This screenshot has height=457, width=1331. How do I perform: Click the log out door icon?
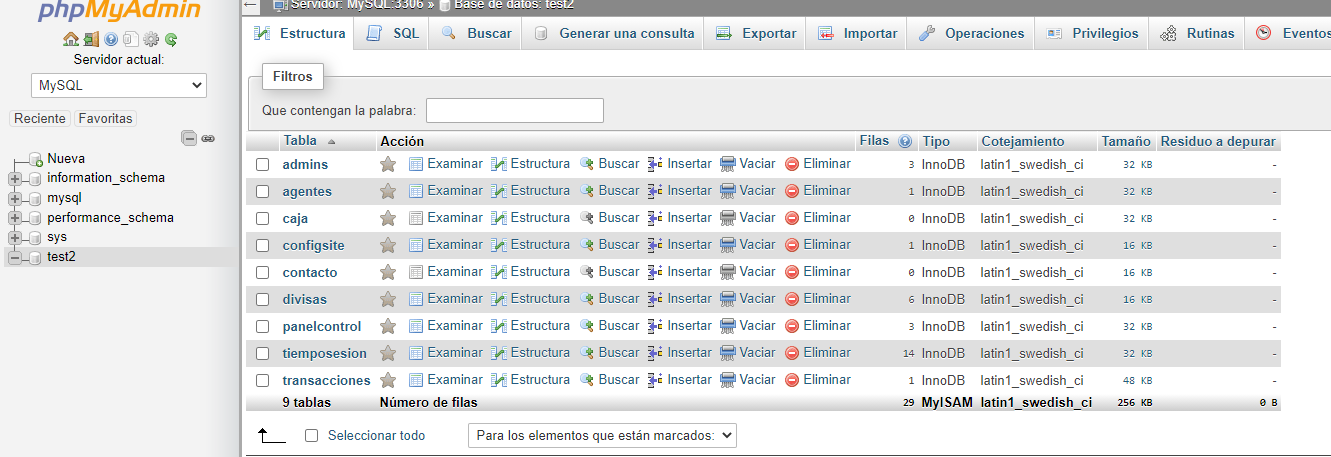91,40
